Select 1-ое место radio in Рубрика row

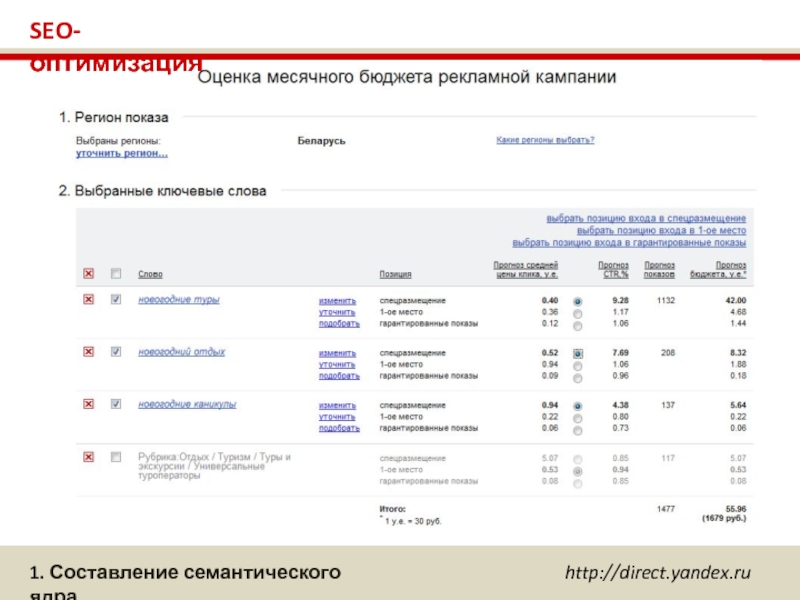[x=578, y=472]
